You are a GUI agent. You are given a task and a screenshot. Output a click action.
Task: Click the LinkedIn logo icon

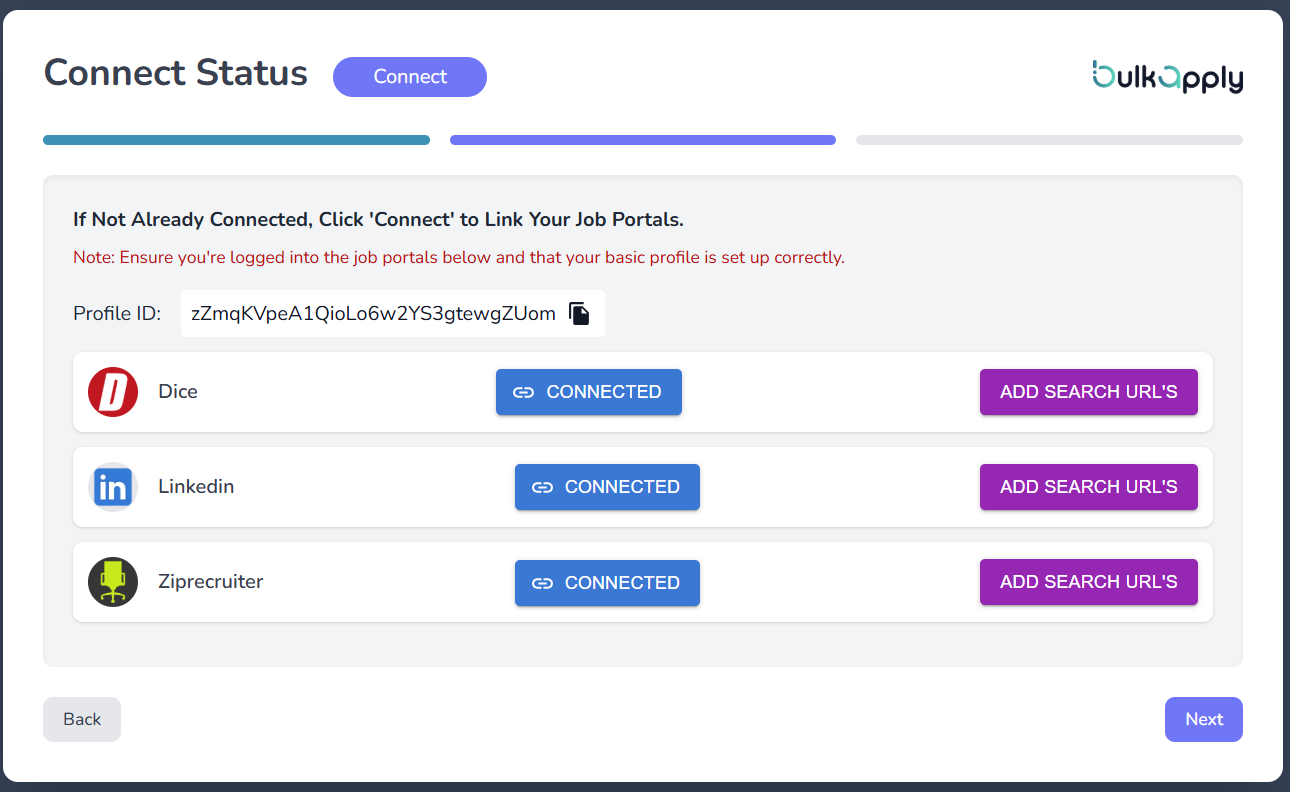point(113,487)
